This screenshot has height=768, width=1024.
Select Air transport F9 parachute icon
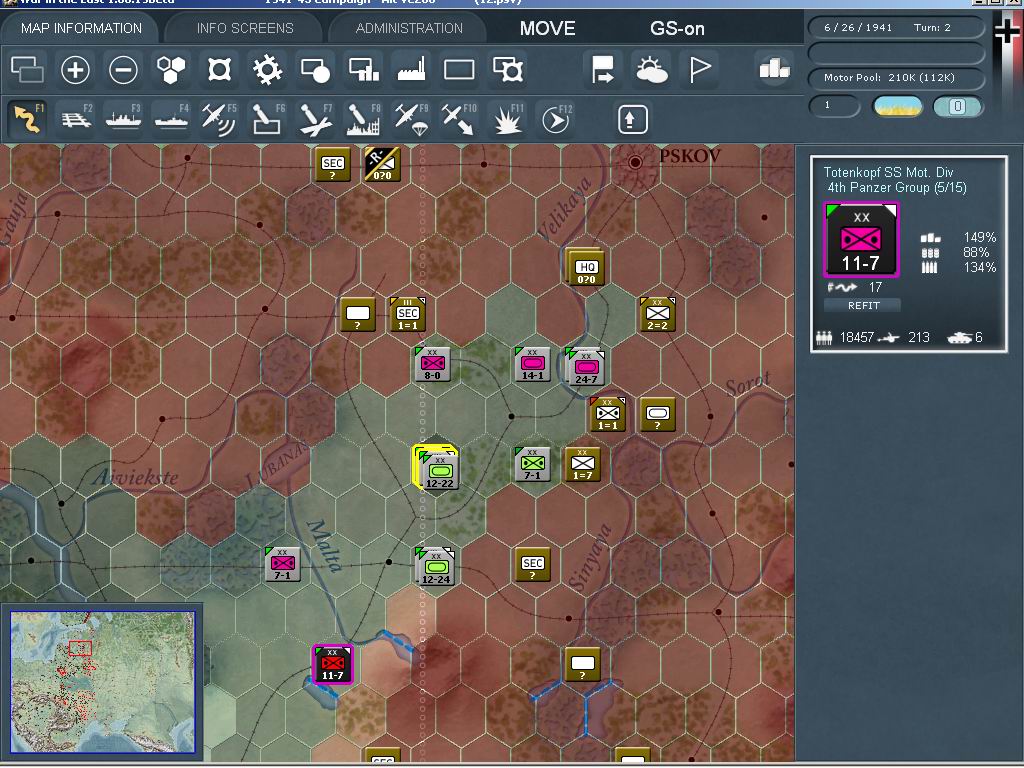point(411,120)
